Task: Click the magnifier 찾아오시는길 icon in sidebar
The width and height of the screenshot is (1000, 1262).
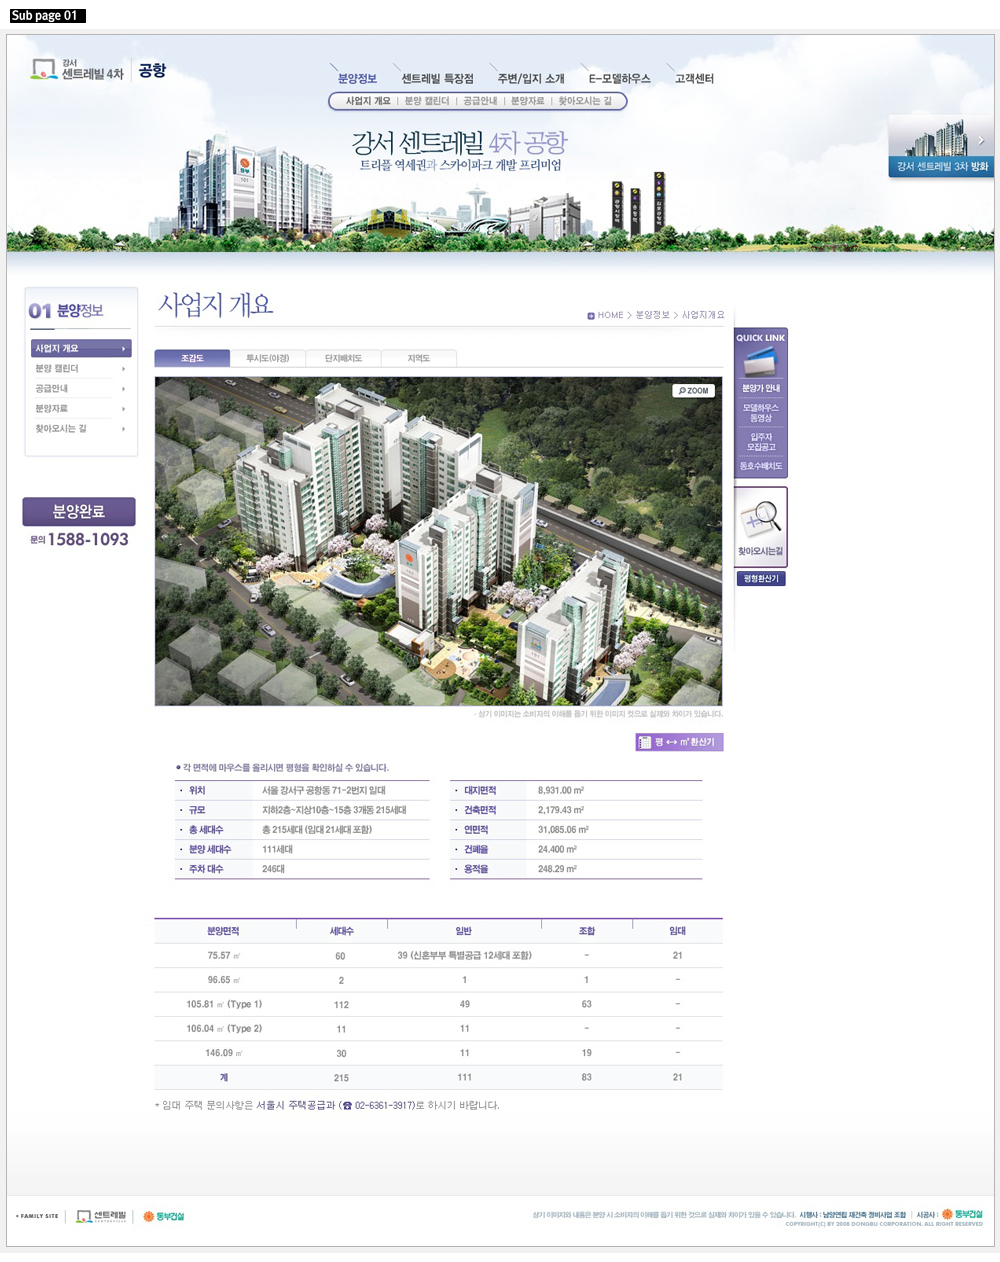Action: (x=761, y=520)
